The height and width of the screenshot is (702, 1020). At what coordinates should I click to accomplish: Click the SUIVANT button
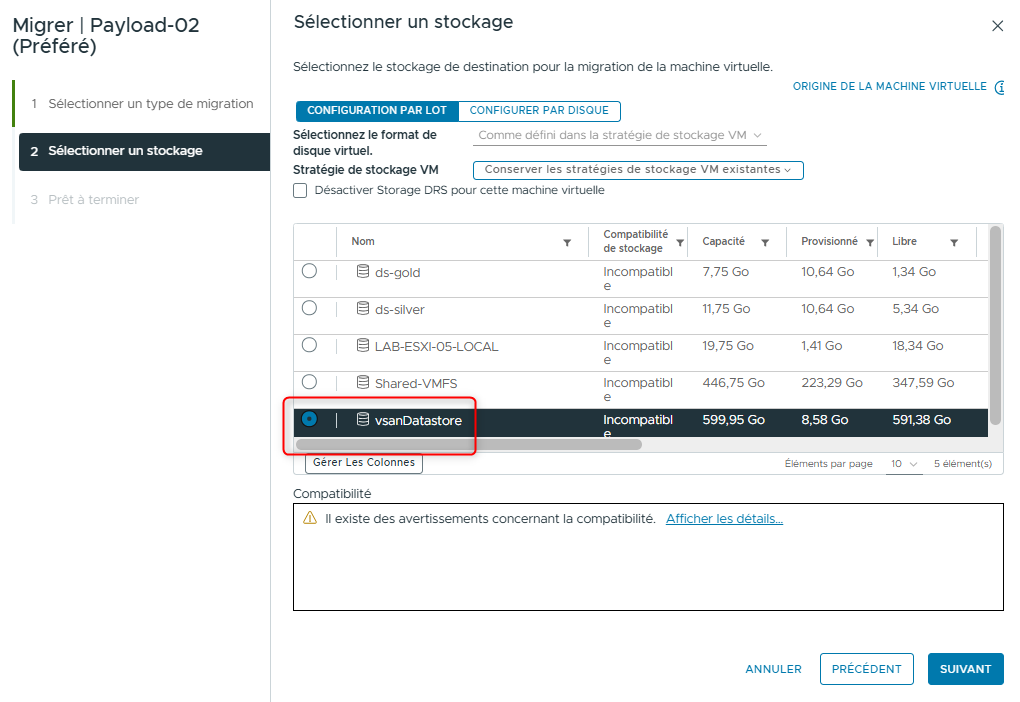pyautogui.click(x=964, y=668)
